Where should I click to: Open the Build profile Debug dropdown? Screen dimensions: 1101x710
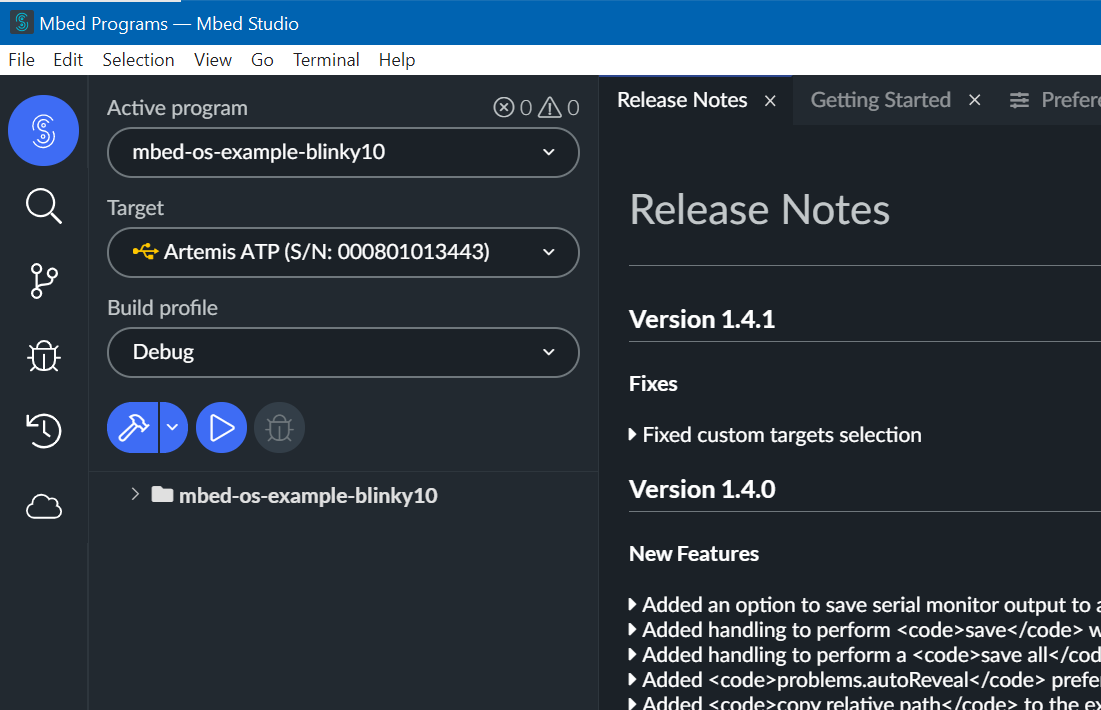pyautogui.click(x=343, y=353)
